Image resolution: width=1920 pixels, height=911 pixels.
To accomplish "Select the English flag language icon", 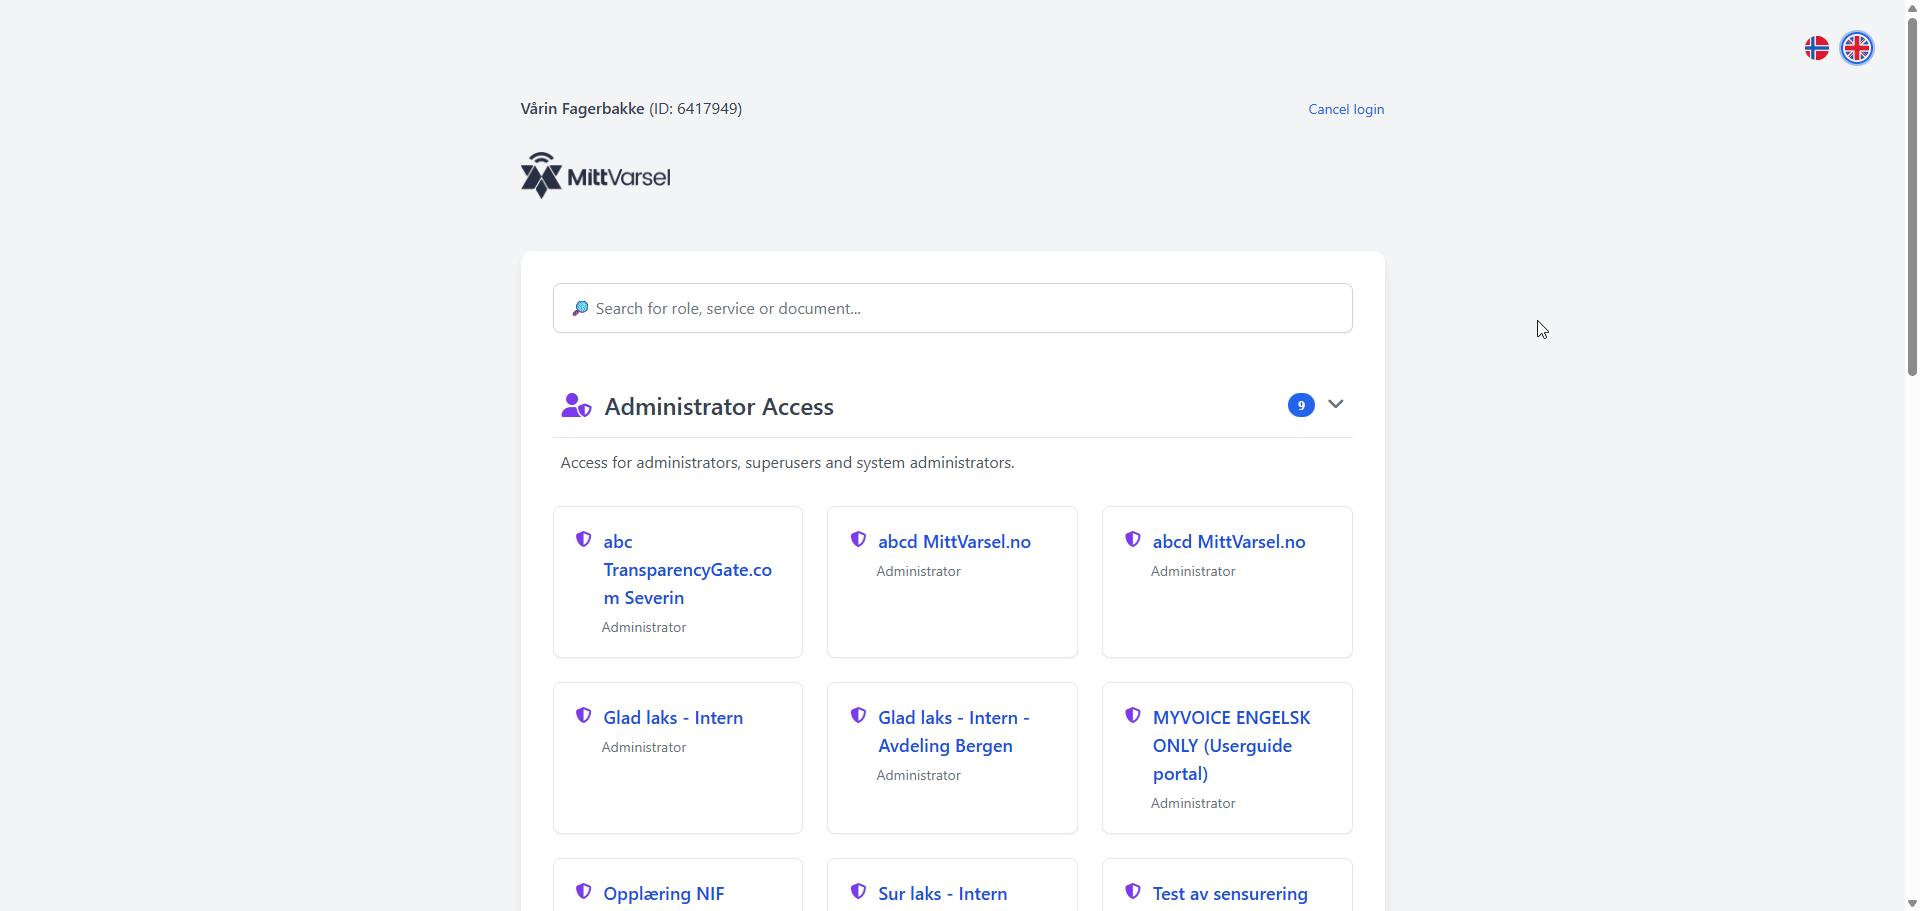I will point(1857,48).
